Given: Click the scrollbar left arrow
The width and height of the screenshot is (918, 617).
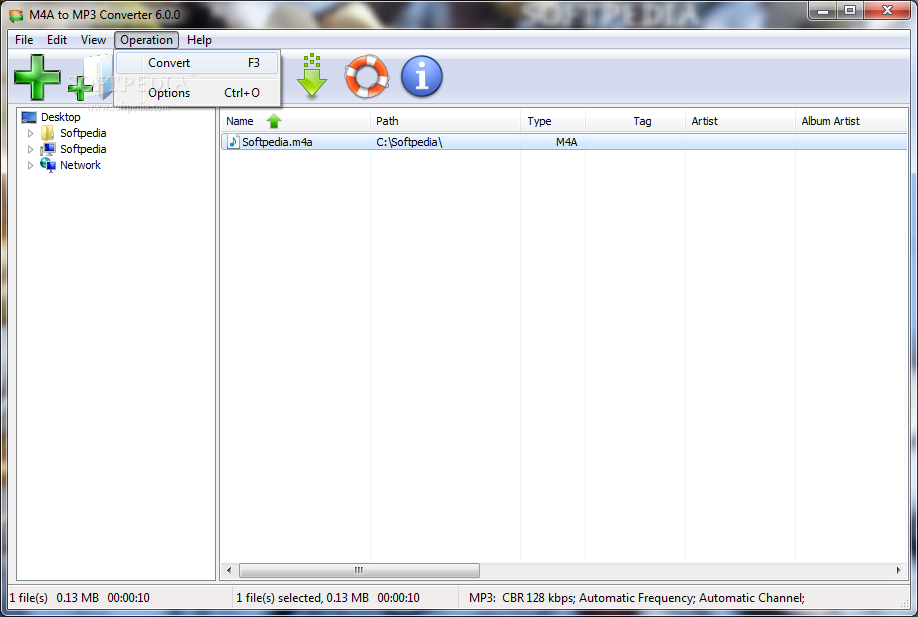Looking at the screenshot, I should pyautogui.click(x=229, y=570).
